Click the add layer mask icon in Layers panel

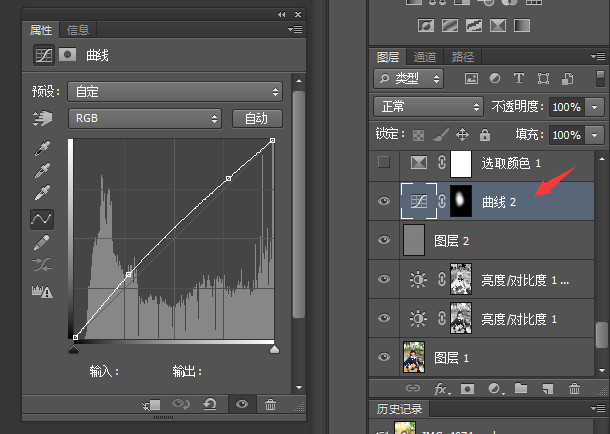[x=466, y=388]
